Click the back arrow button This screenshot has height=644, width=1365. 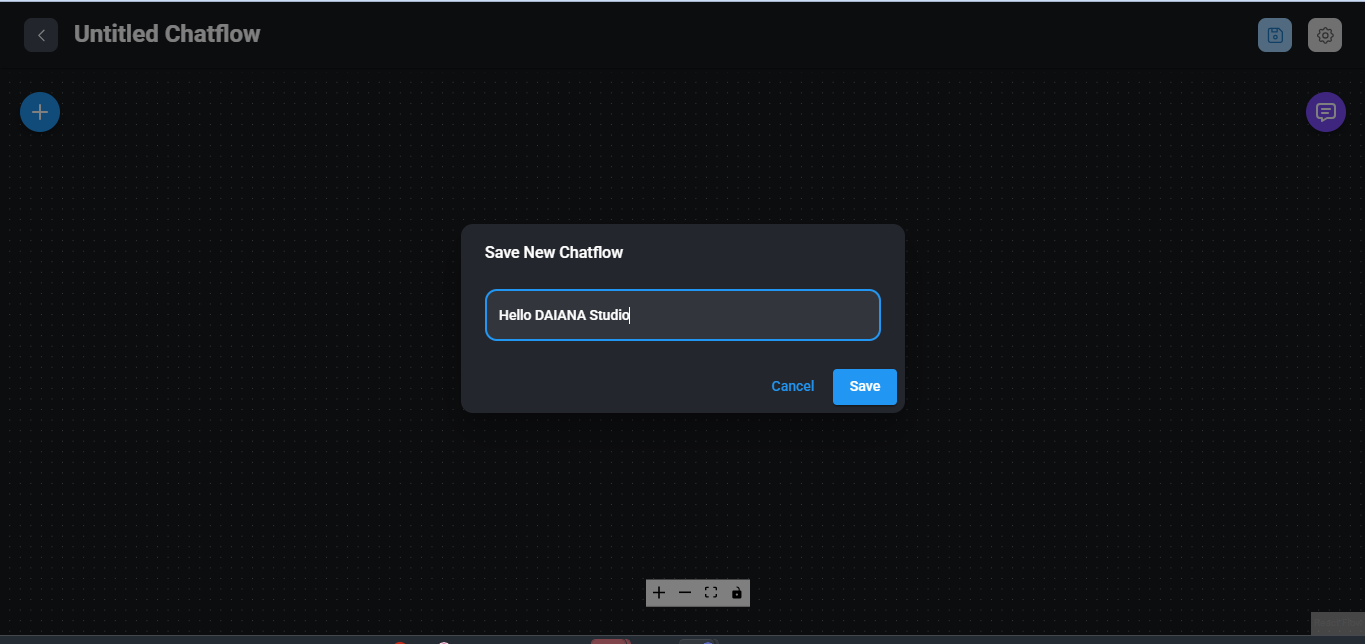coord(41,35)
